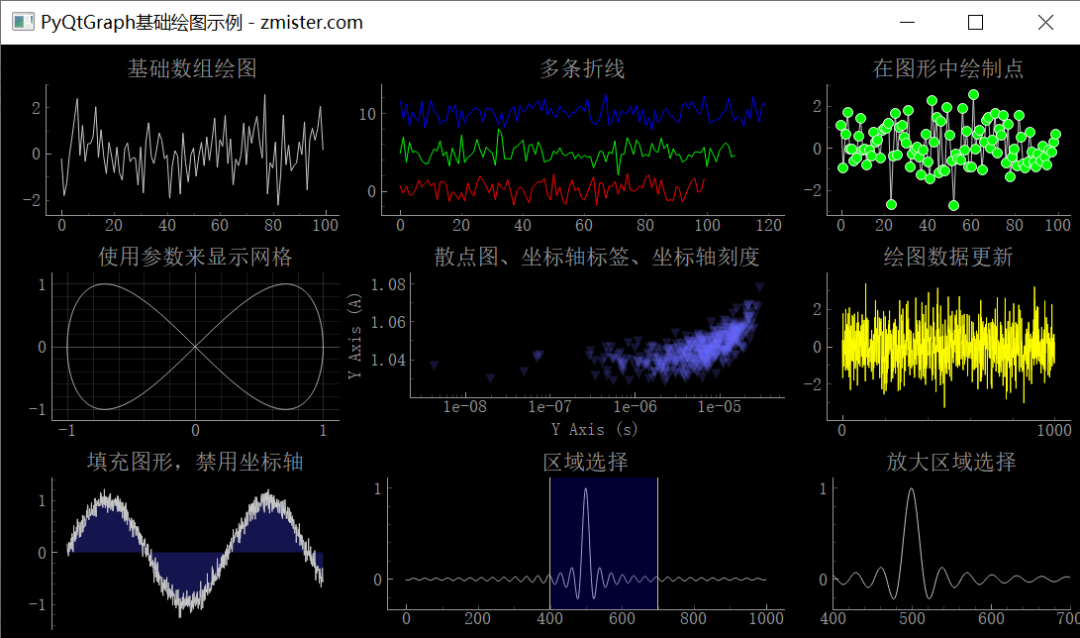The width and height of the screenshot is (1080, 638).
Task: Select the plot title 在图形中绘制点
Action: point(948,68)
